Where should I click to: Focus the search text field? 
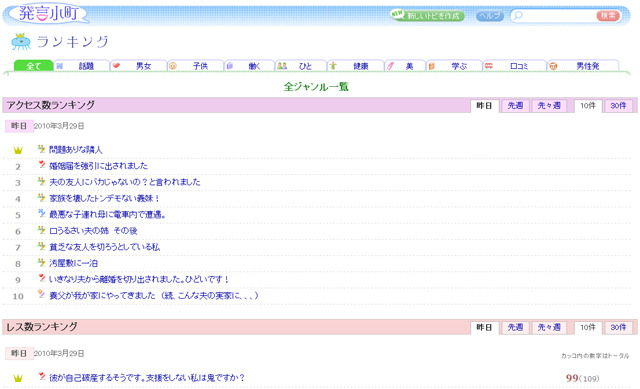pyautogui.click(x=559, y=16)
